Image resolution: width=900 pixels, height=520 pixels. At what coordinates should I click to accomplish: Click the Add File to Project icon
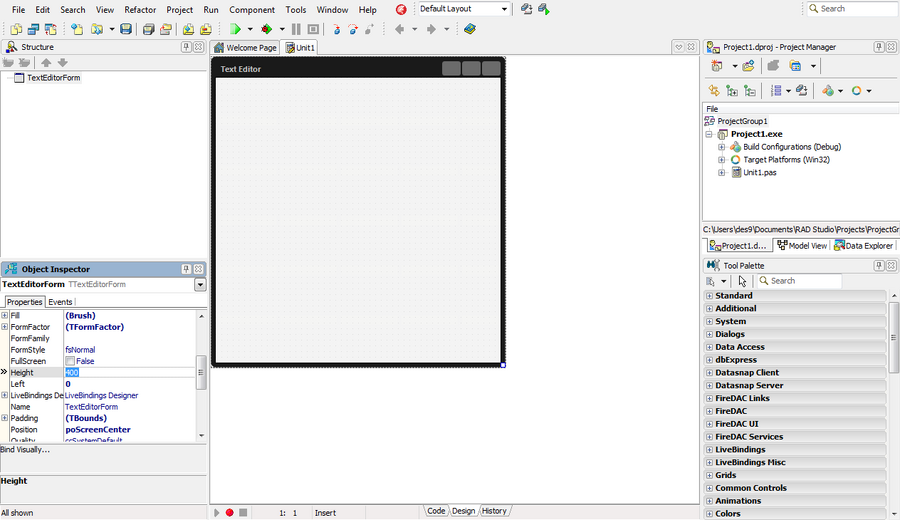(x=188, y=29)
